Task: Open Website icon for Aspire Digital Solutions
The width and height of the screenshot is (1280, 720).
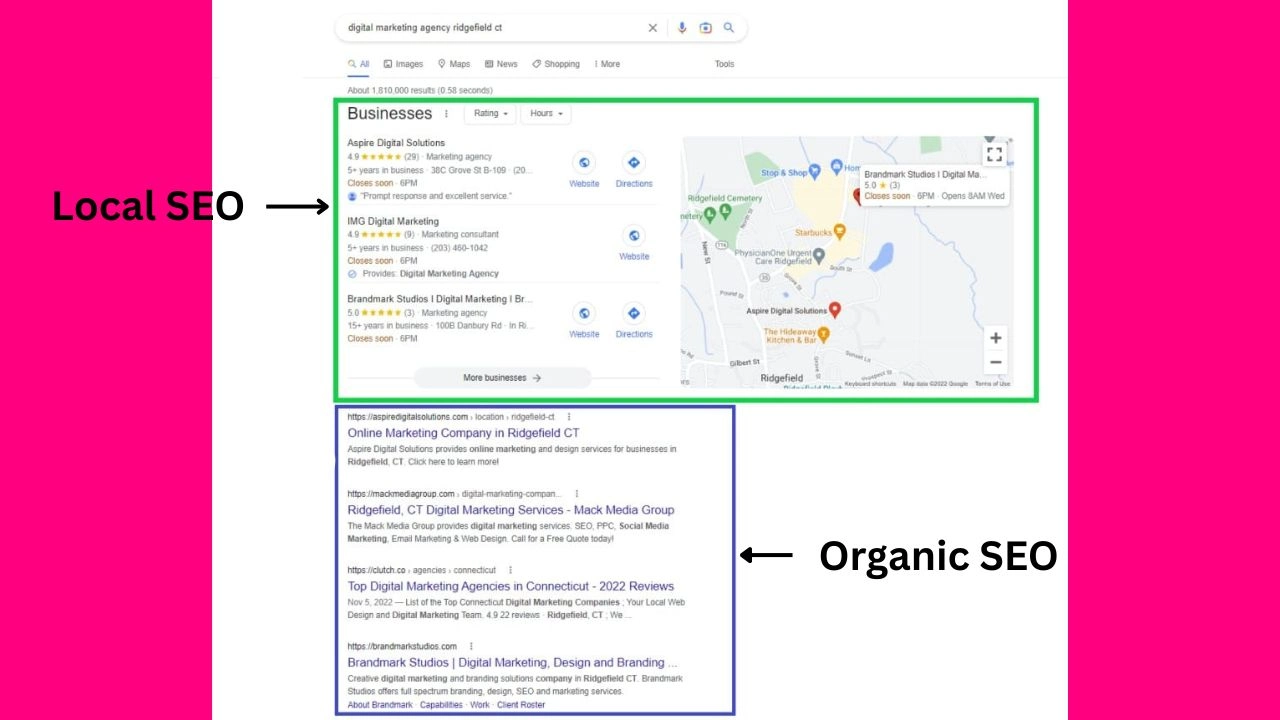Action: [584, 163]
